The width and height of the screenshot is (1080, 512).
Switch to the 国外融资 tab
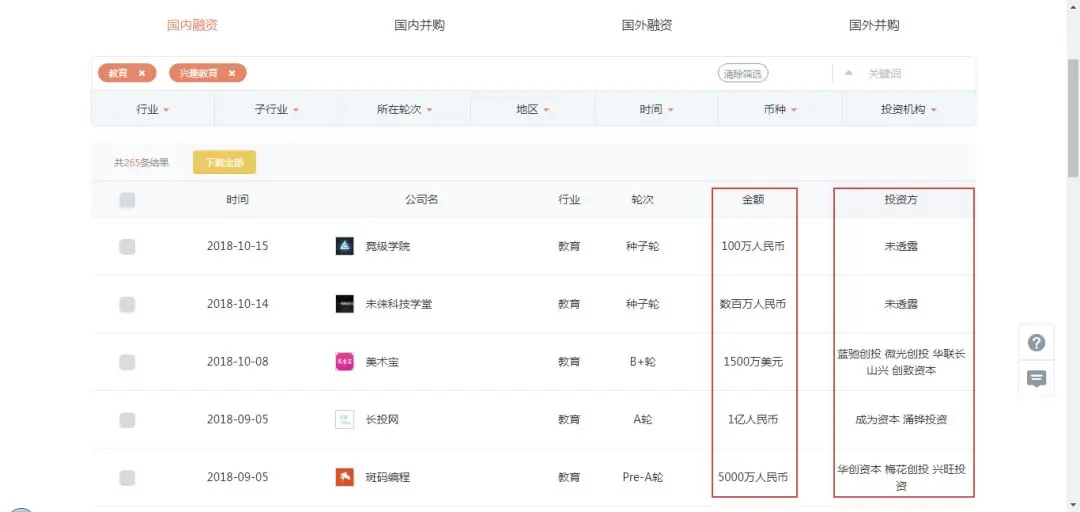pos(647,25)
